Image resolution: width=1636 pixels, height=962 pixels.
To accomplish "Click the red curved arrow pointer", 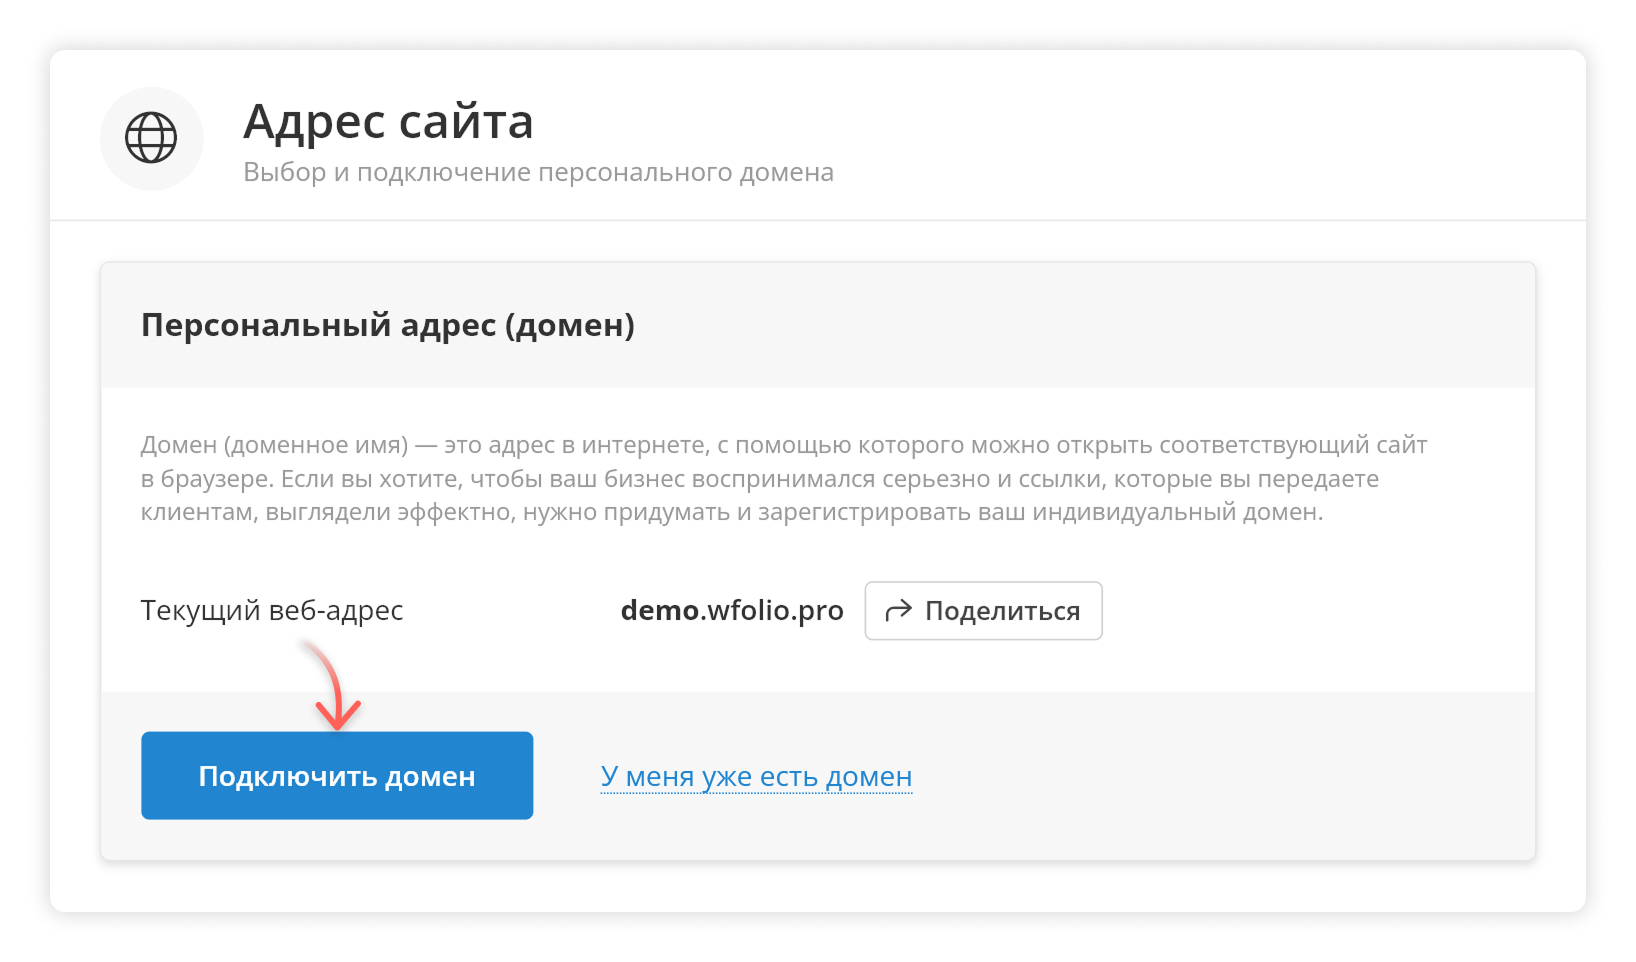I will [x=334, y=688].
